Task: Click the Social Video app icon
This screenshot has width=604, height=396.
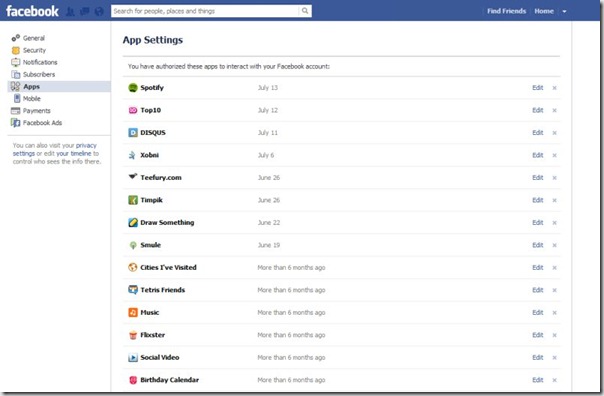Action: [x=133, y=357]
